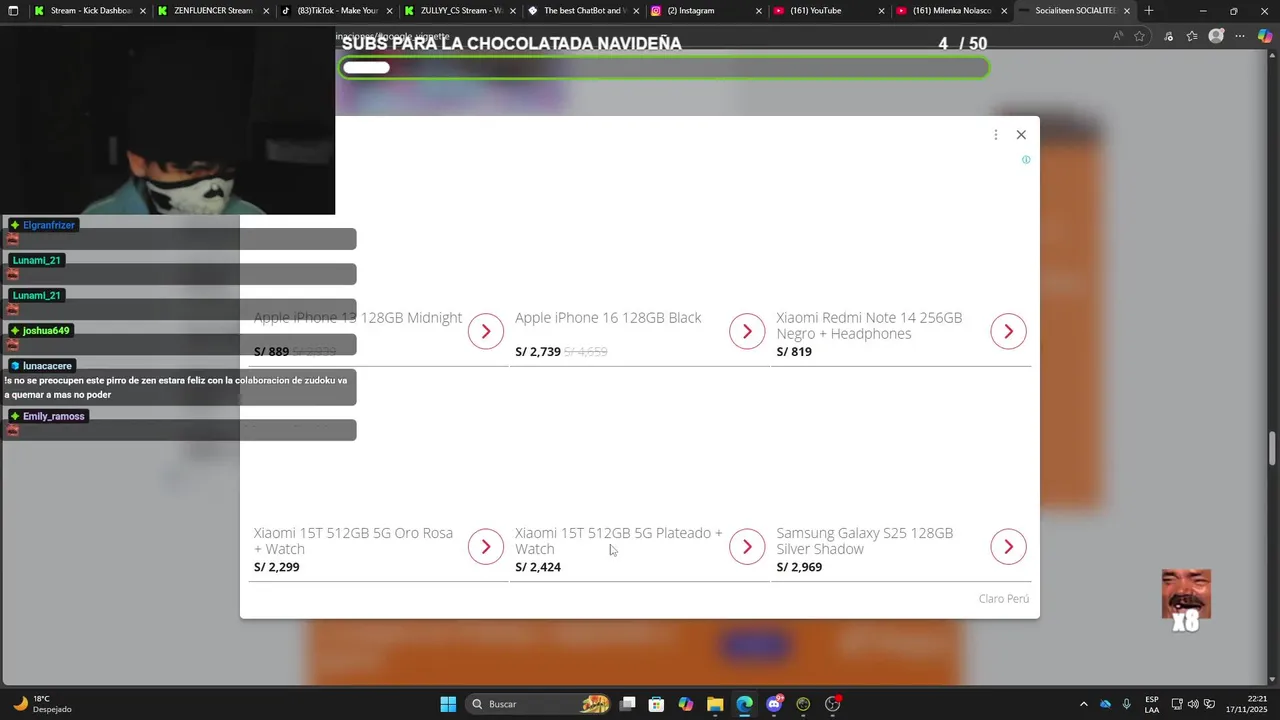Open Samsung Galaxy S25 128GB Silver Shadow listing
The image size is (1280, 720).
[x=865, y=541]
